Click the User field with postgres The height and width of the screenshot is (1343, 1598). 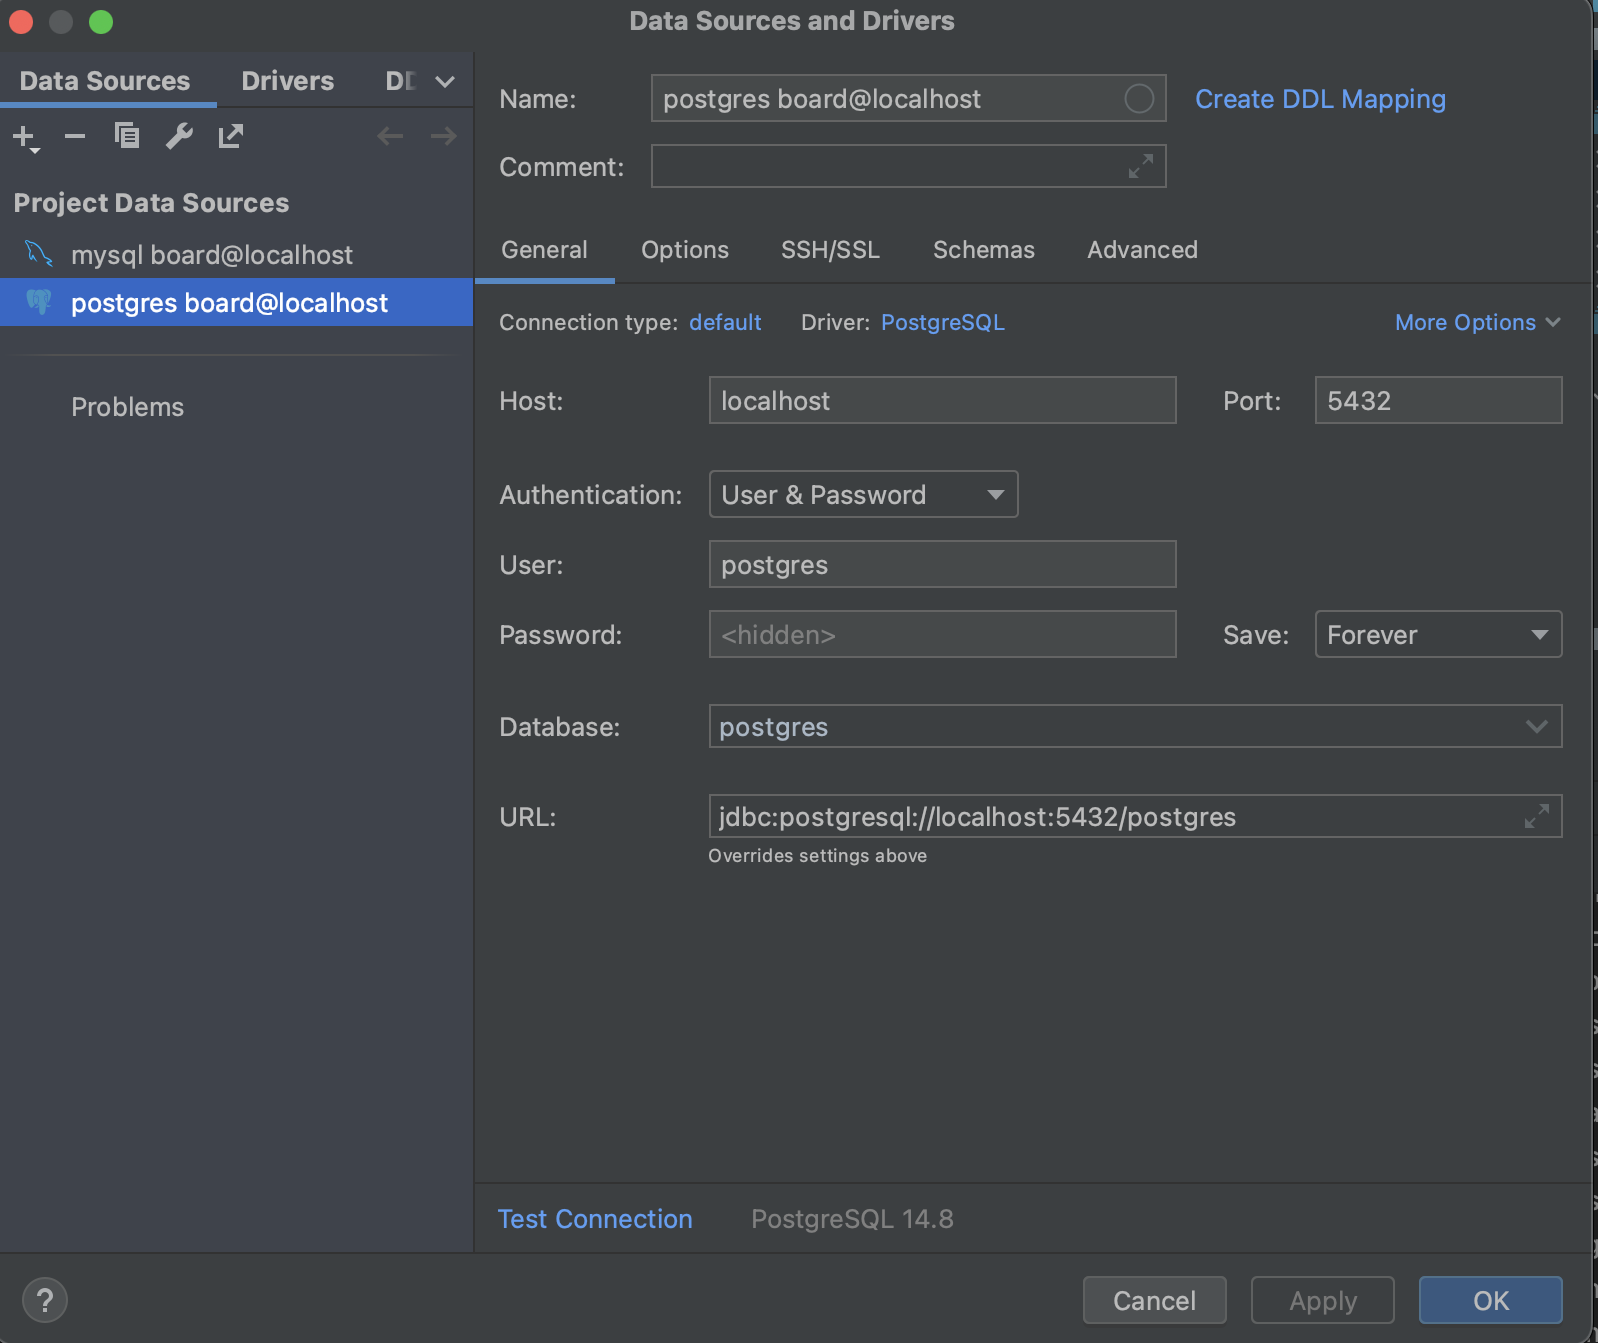pos(942,564)
